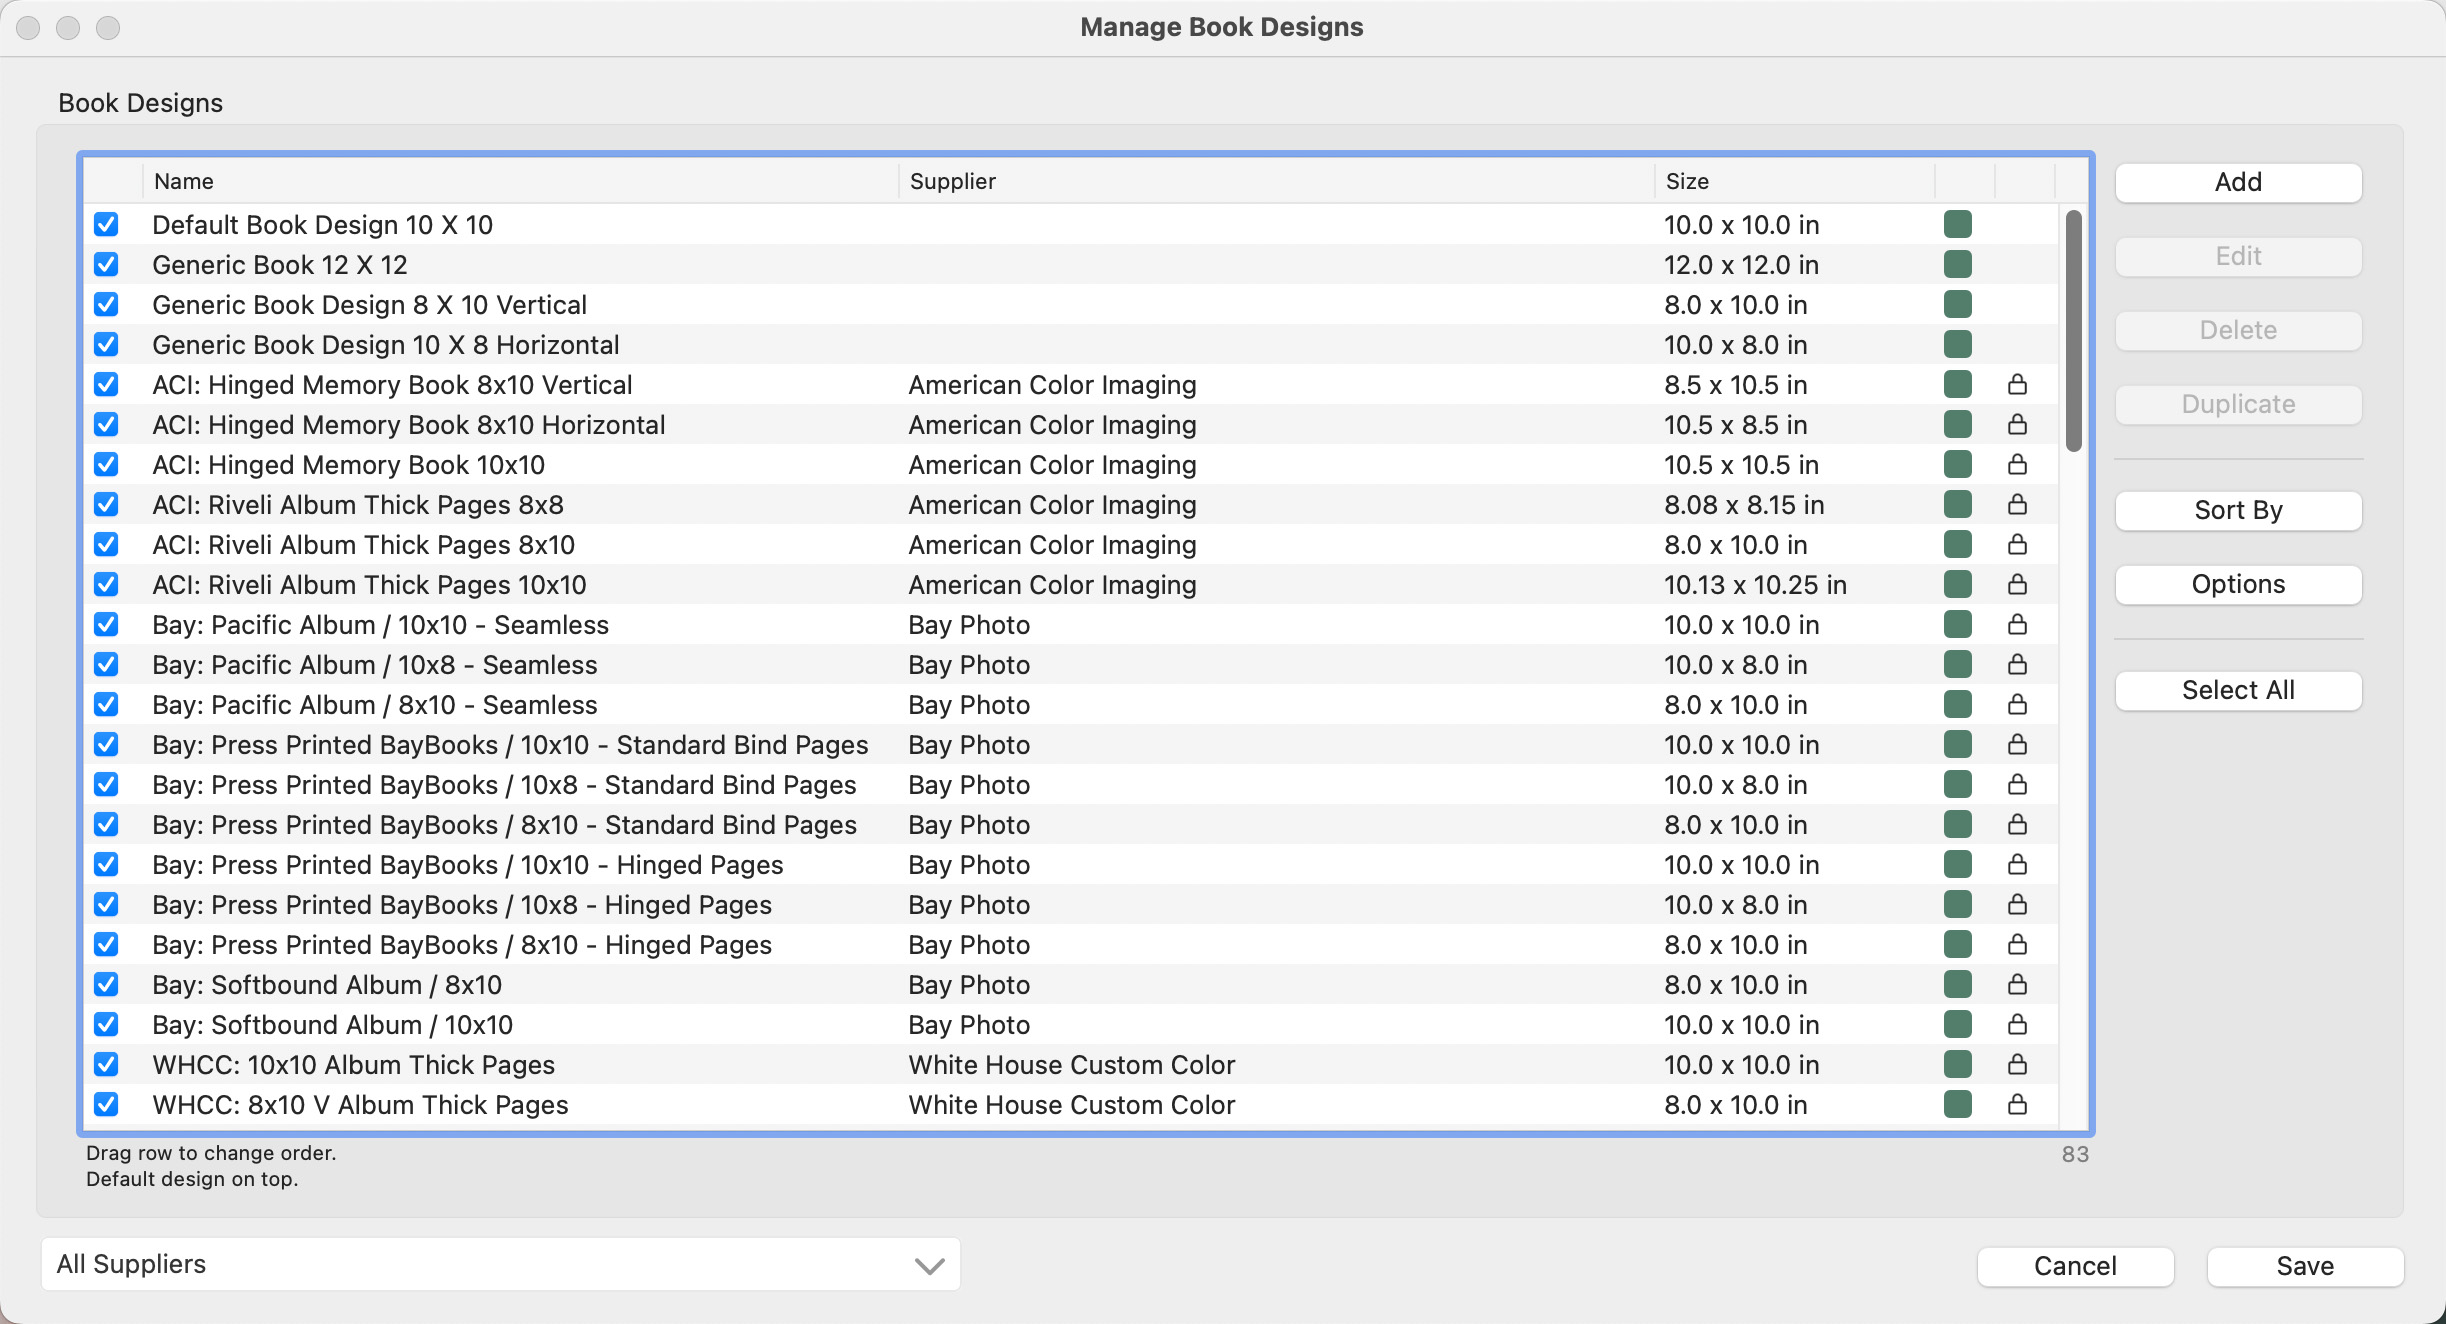Click lock icon on ACI Riveli Album Thick Pages 8x8
This screenshot has width=2446, height=1324.
[2017, 505]
